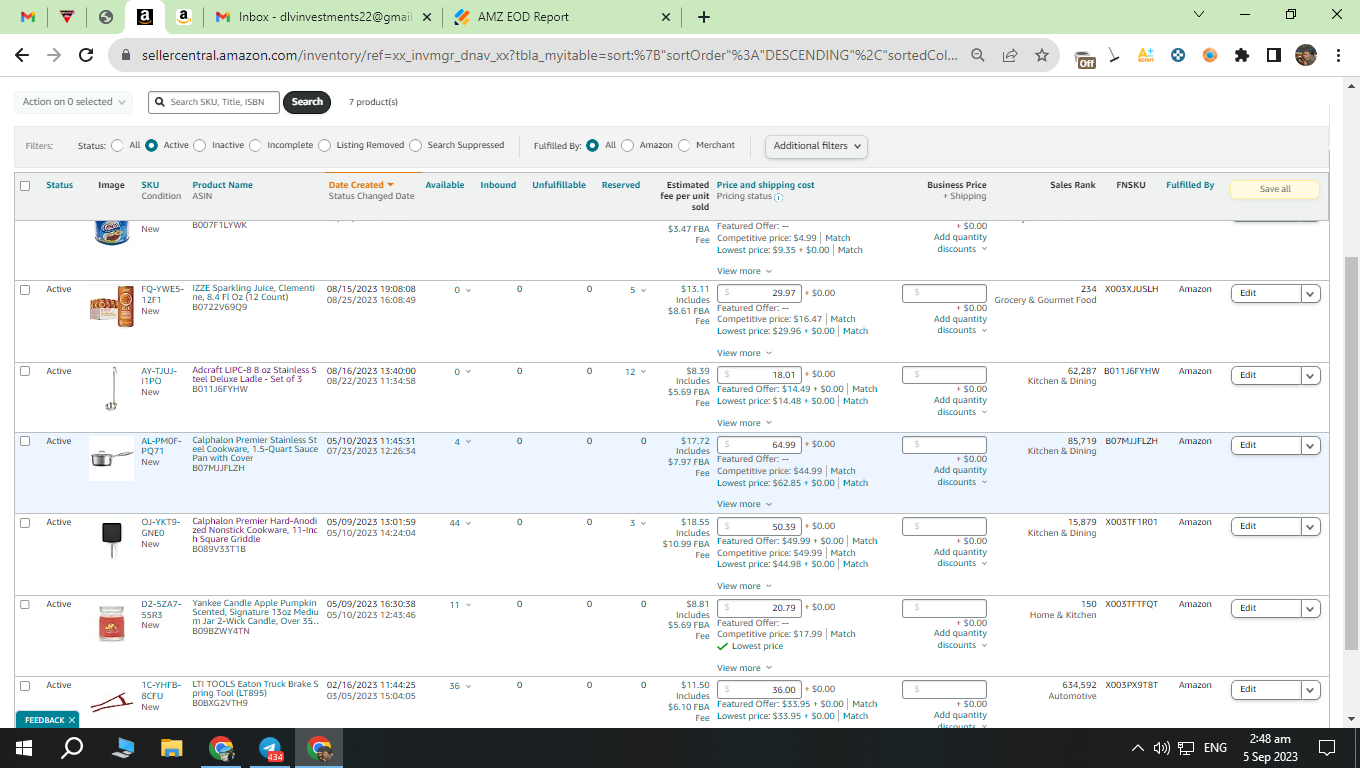This screenshot has height=768, width=1360.
Task: Click Edit for the Yankee Candle row
Action: coord(1266,608)
